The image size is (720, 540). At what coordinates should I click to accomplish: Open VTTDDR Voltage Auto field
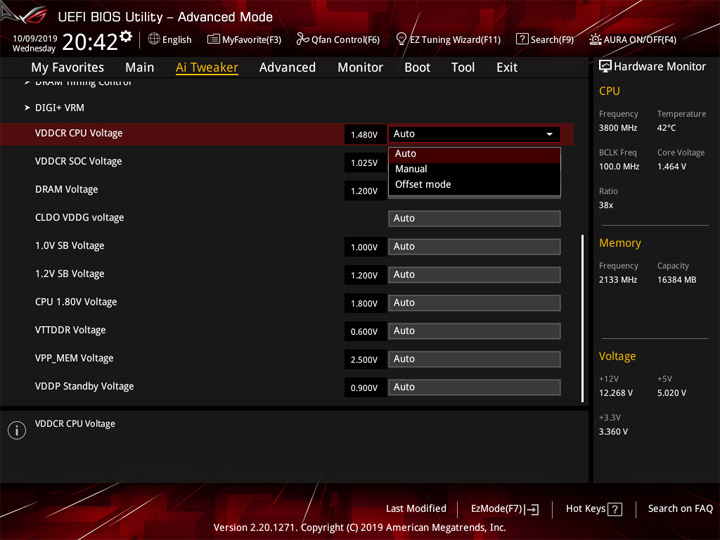(x=474, y=331)
